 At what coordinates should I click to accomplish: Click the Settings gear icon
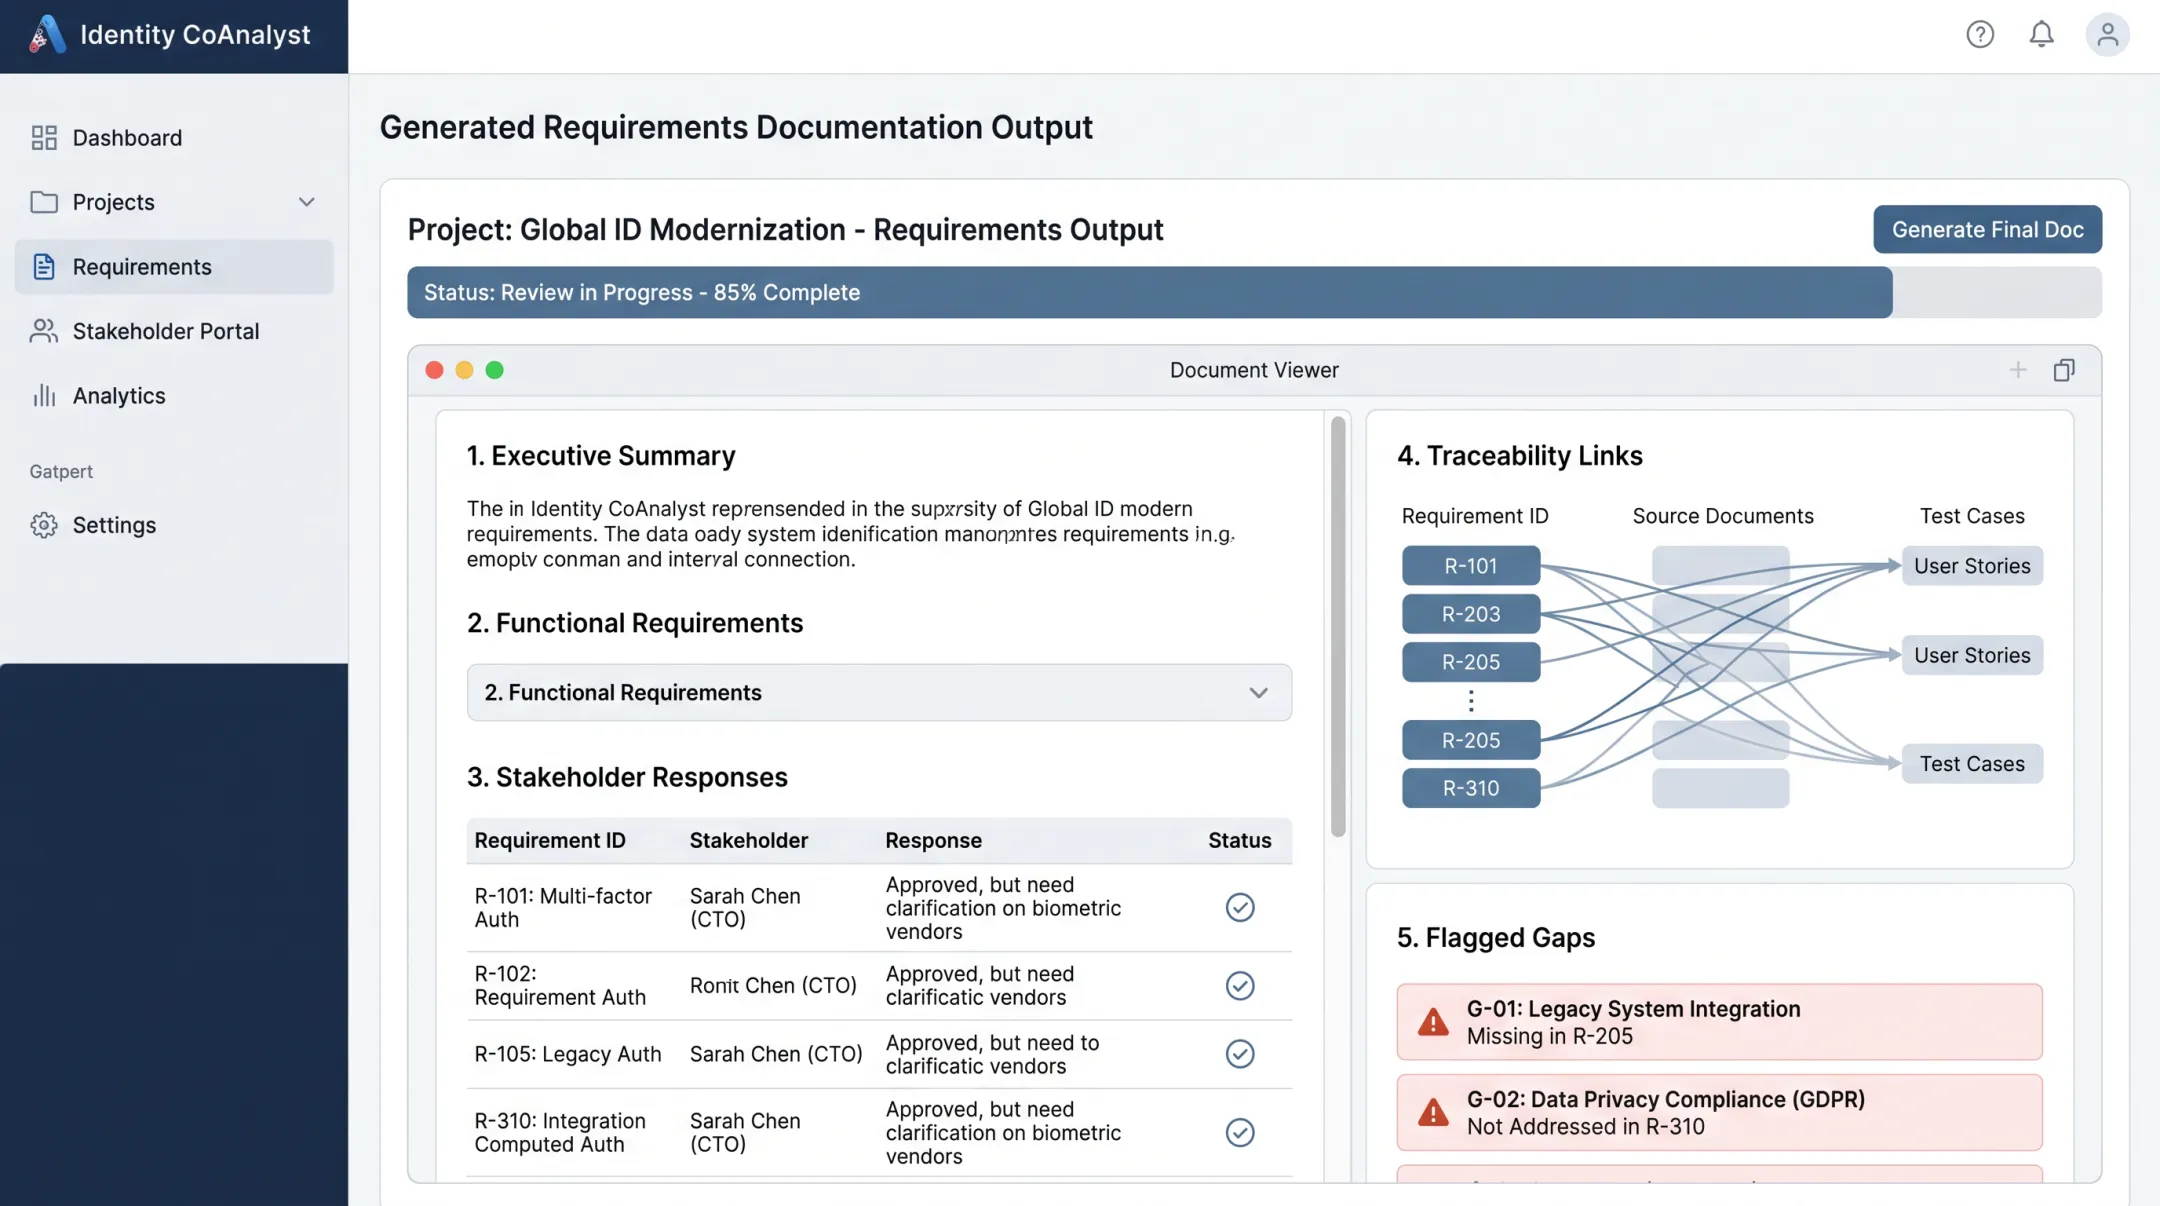(44, 525)
